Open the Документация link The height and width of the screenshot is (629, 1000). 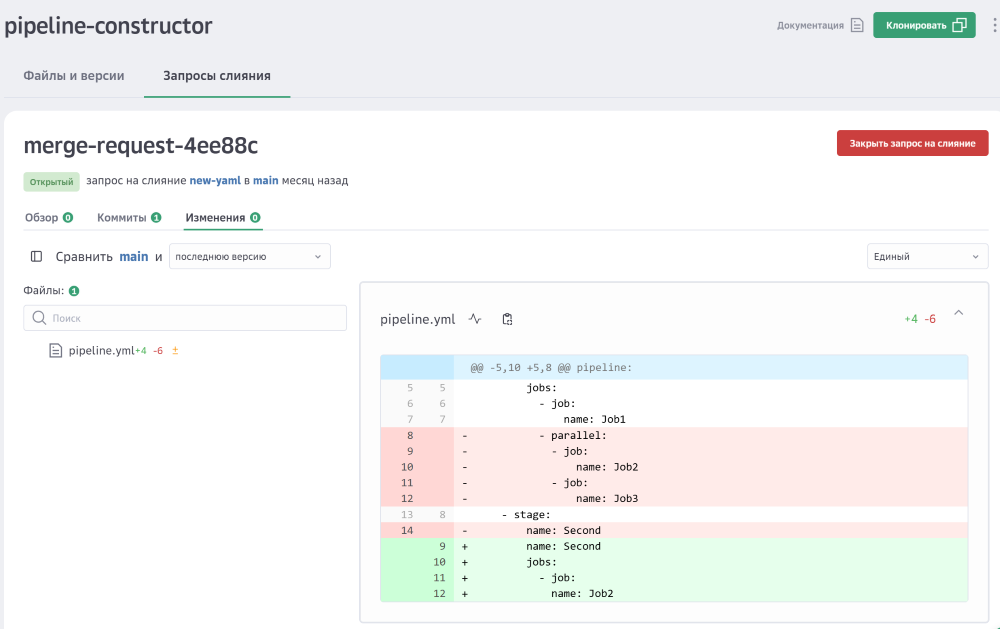[x=810, y=26]
